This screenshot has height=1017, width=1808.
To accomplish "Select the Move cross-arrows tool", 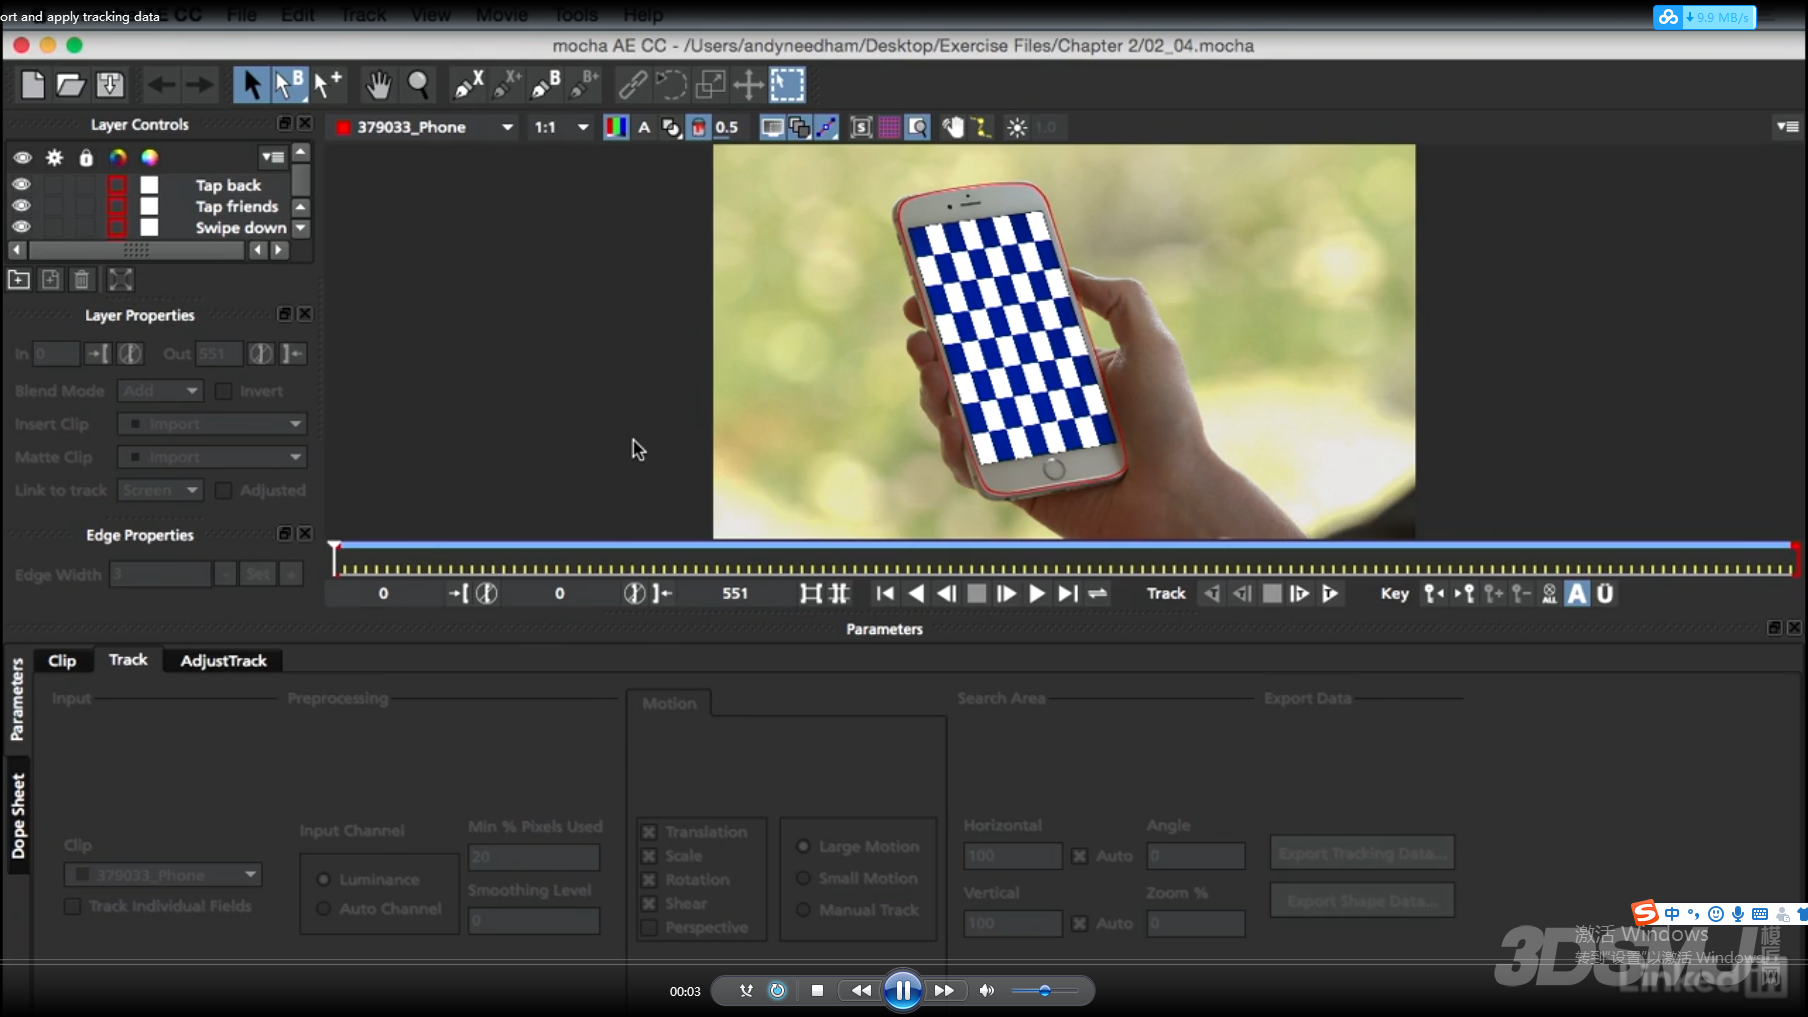I will click(x=748, y=85).
